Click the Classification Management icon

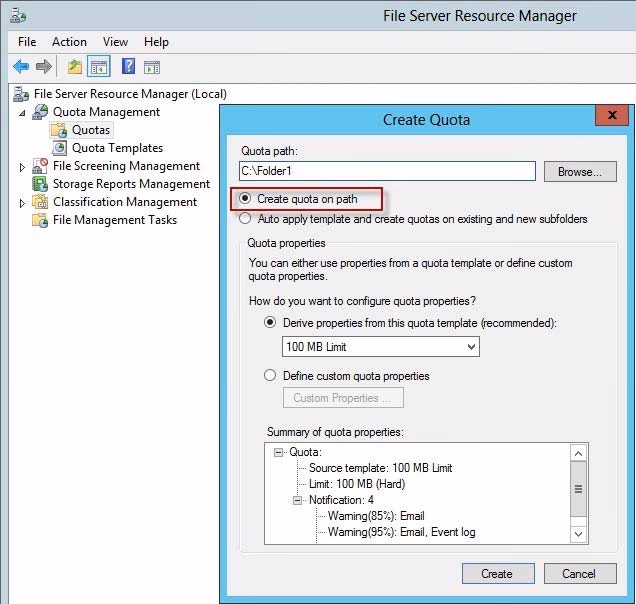[x=40, y=202]
